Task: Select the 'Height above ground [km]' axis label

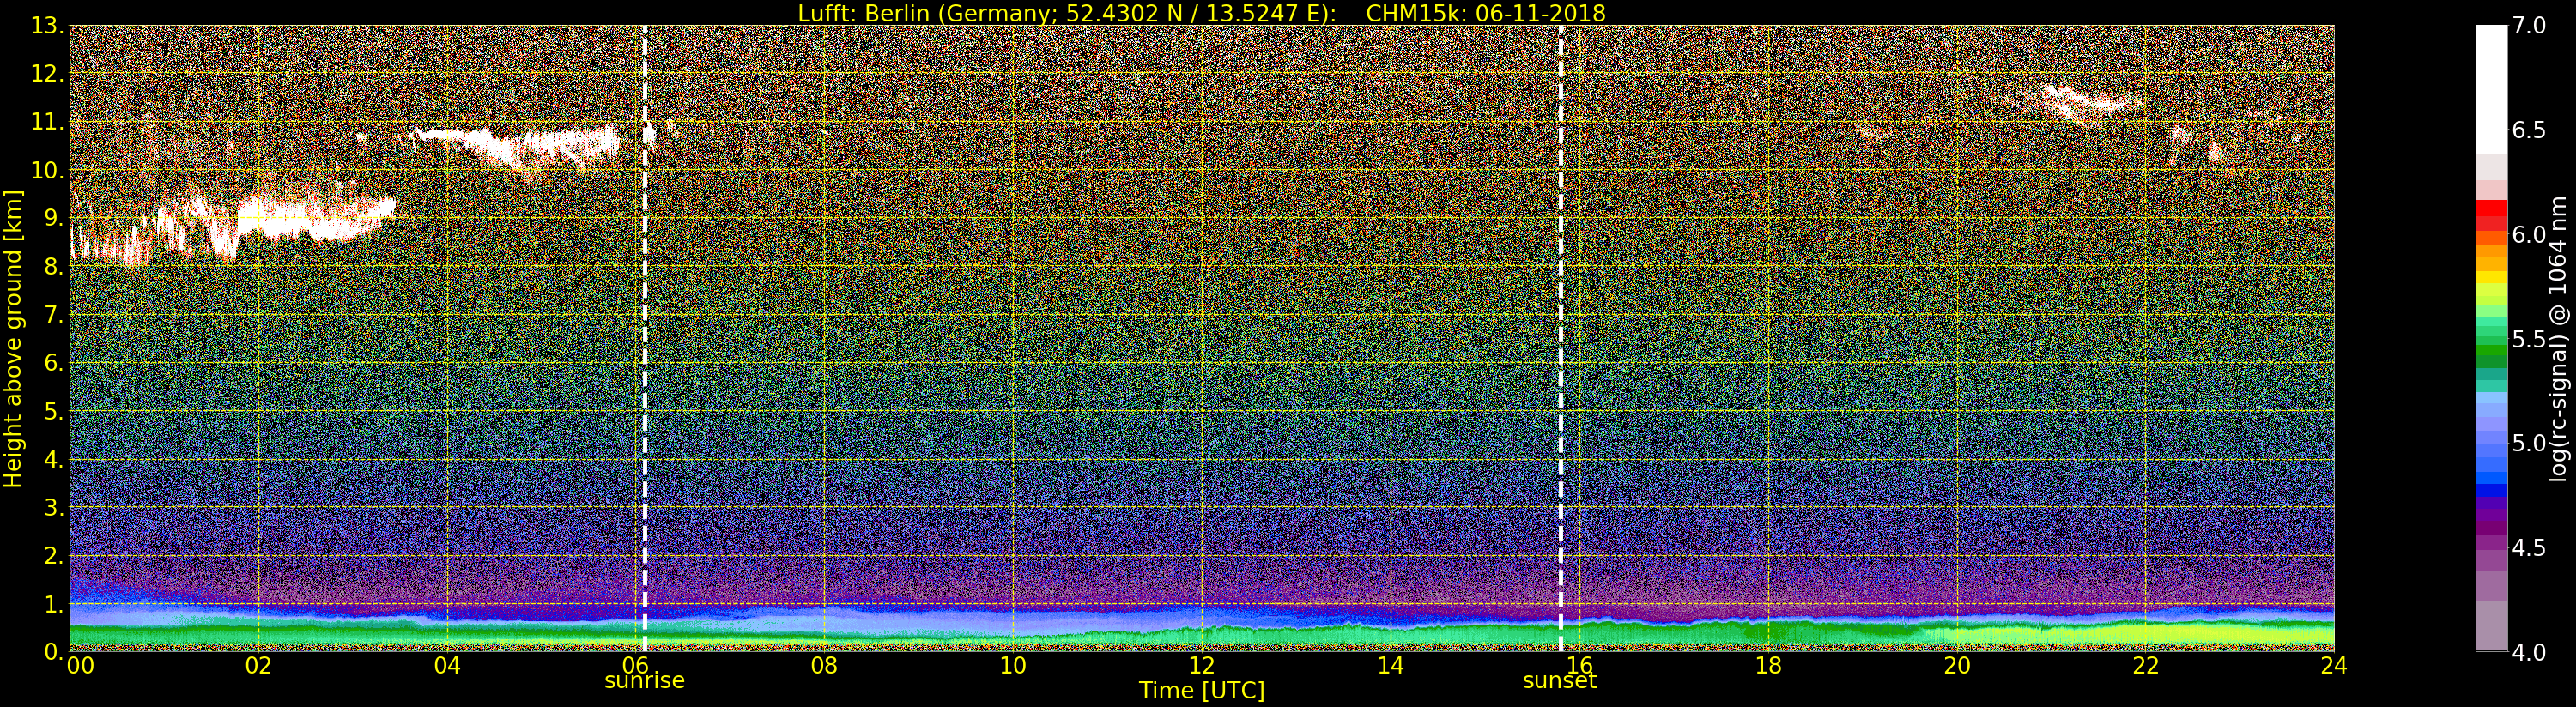Action: (x=13, y=339)
